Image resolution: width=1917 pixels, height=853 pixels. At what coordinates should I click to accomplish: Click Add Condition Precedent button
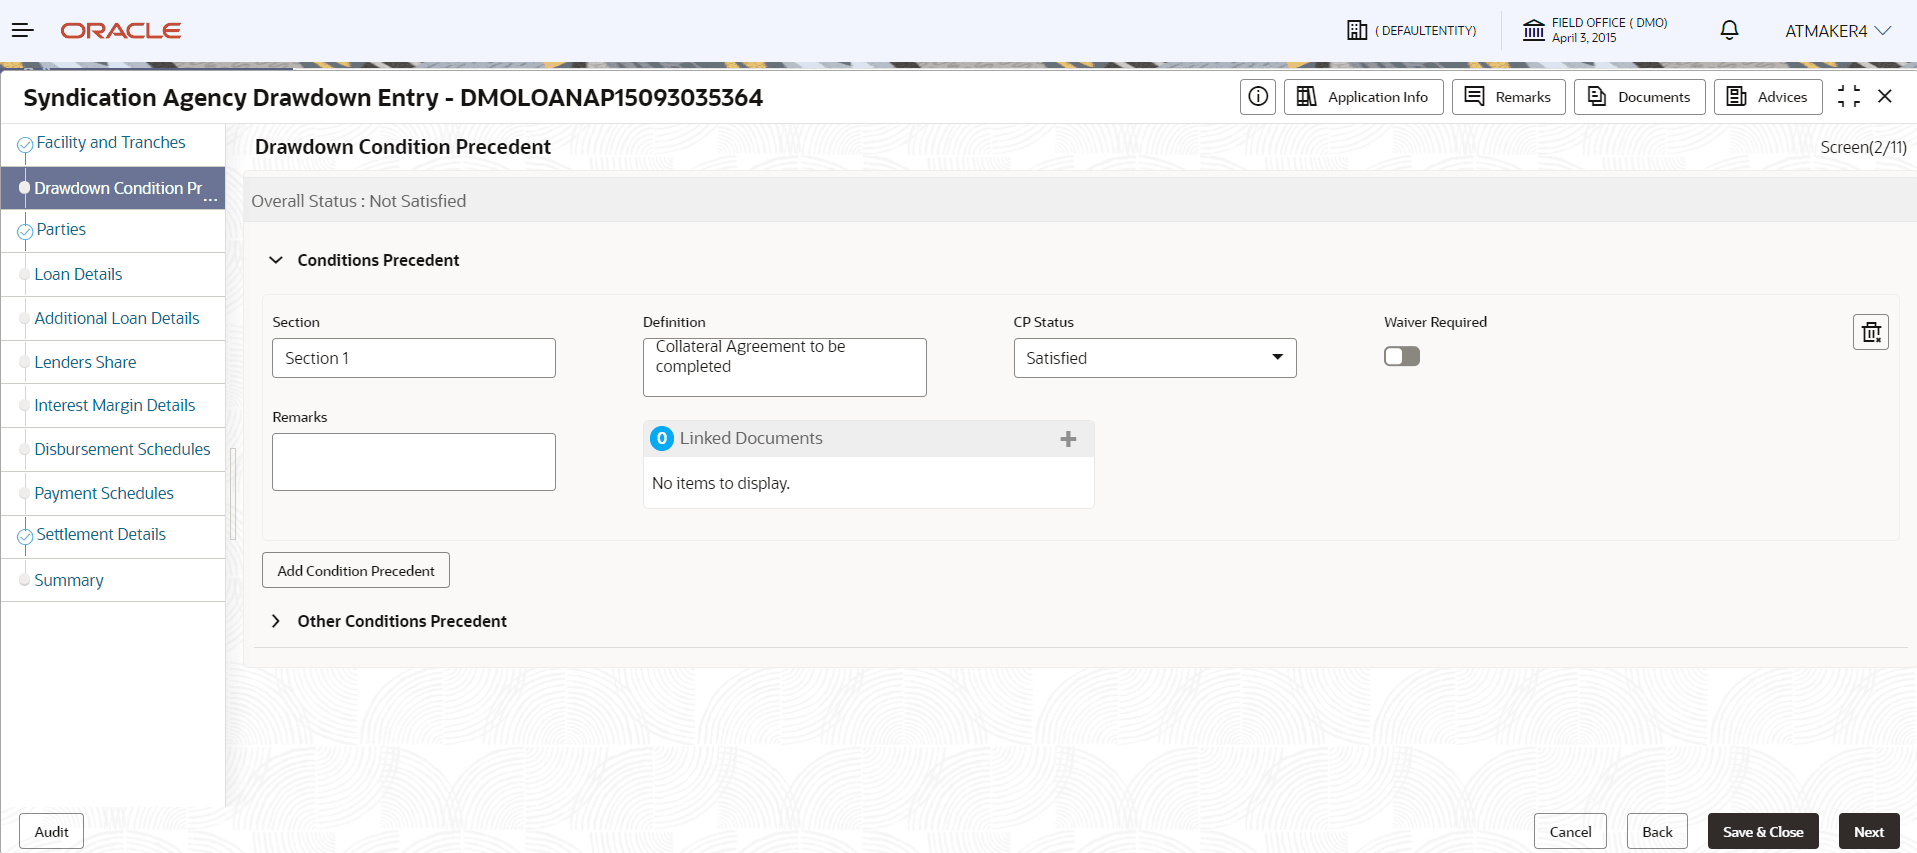pyautogui.click(x=356, y=571)
